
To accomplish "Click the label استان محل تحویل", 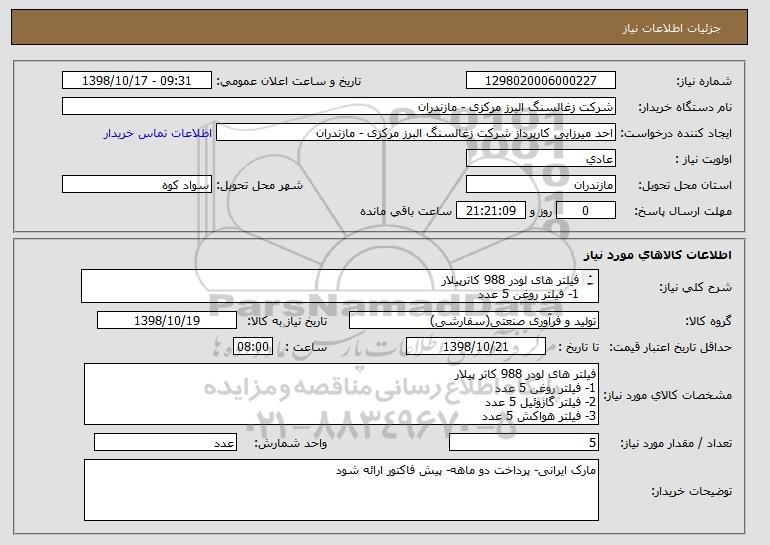I will (x=685, y=185).
